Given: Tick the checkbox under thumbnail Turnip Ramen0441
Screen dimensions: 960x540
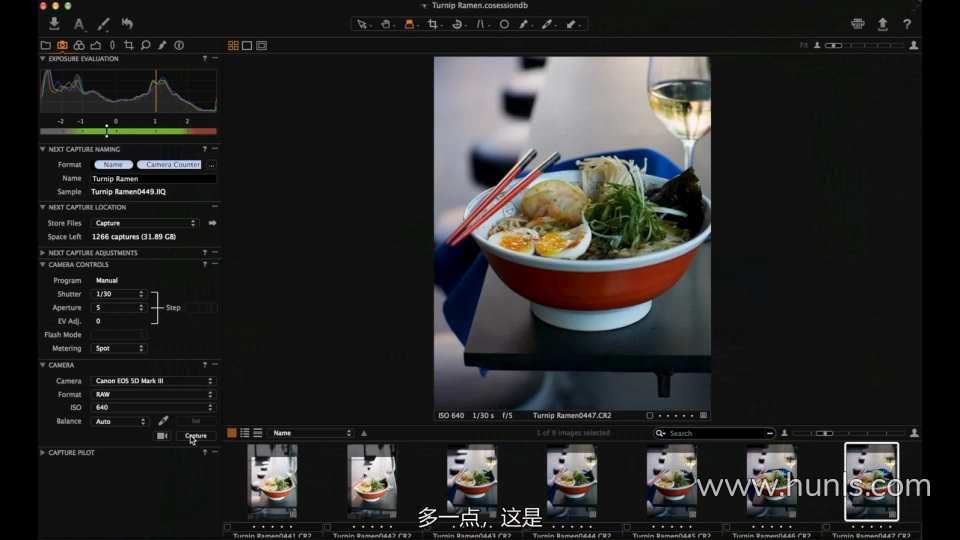Looking at the screenshot, I should point(227,526).
